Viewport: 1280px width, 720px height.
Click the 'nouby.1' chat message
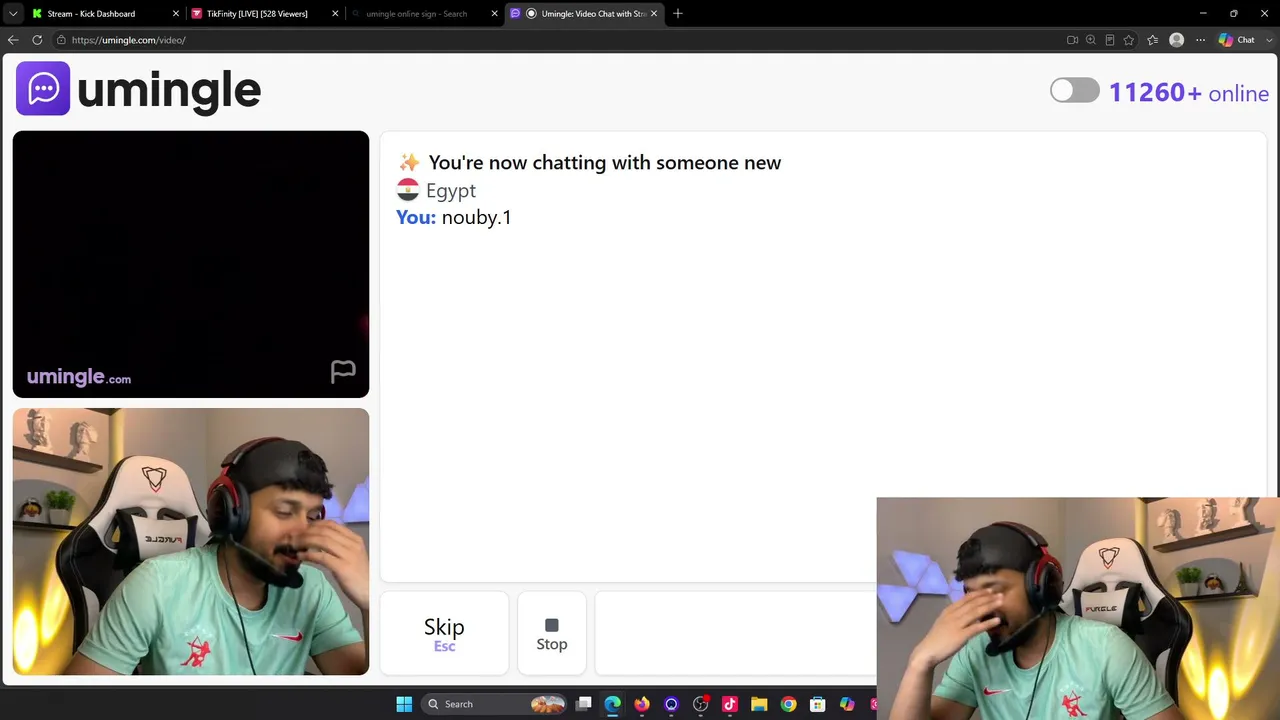[476, 217]
